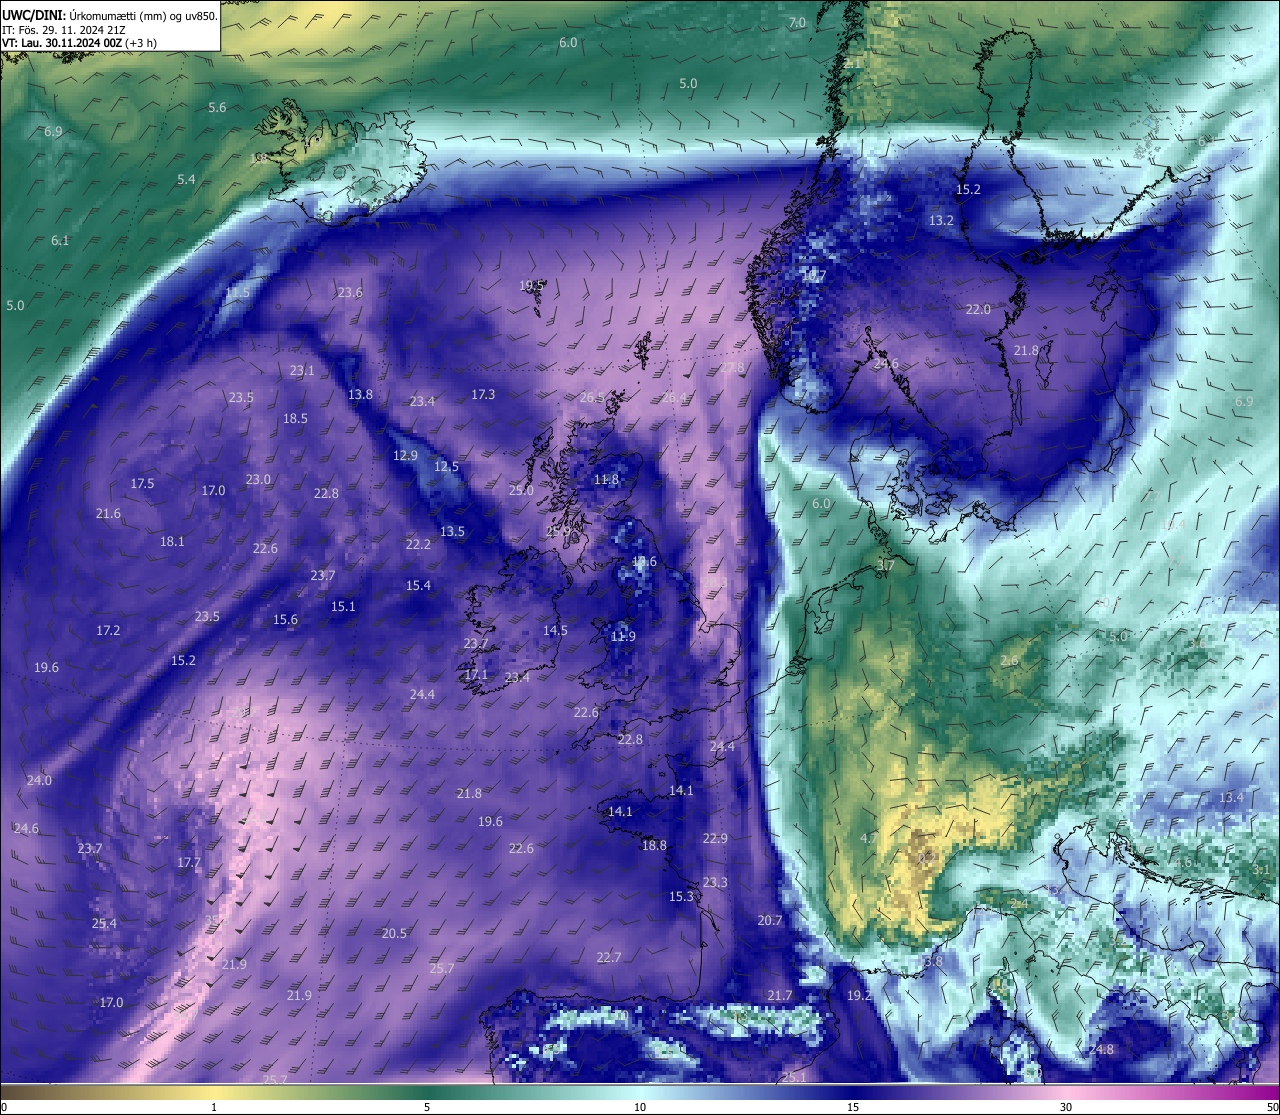Click the map value "20.7"
Image resolution: width=1280 pixels, height=1115 pixels.
(770, 920)
